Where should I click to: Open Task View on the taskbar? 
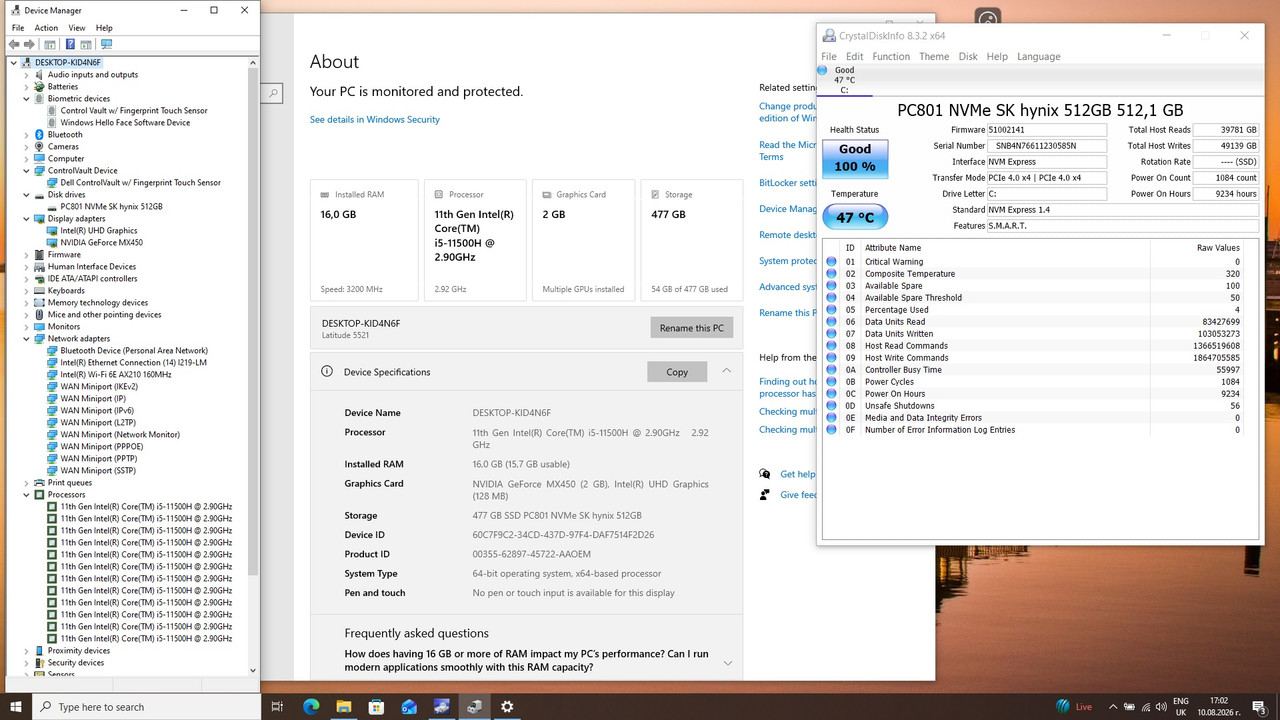point(278,707)
